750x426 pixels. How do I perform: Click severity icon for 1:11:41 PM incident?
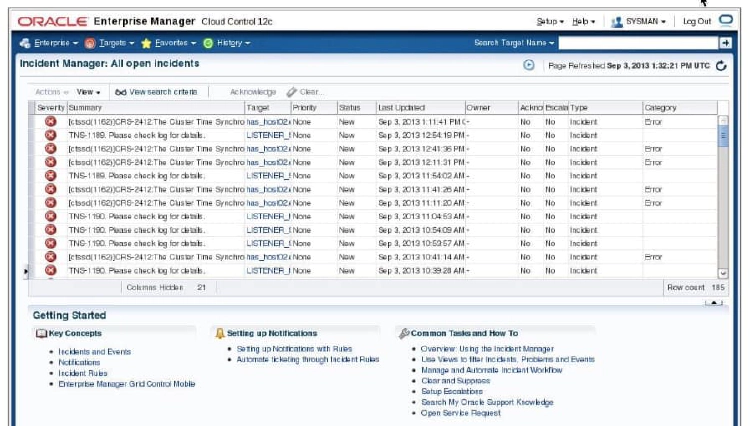pos(50,121)
